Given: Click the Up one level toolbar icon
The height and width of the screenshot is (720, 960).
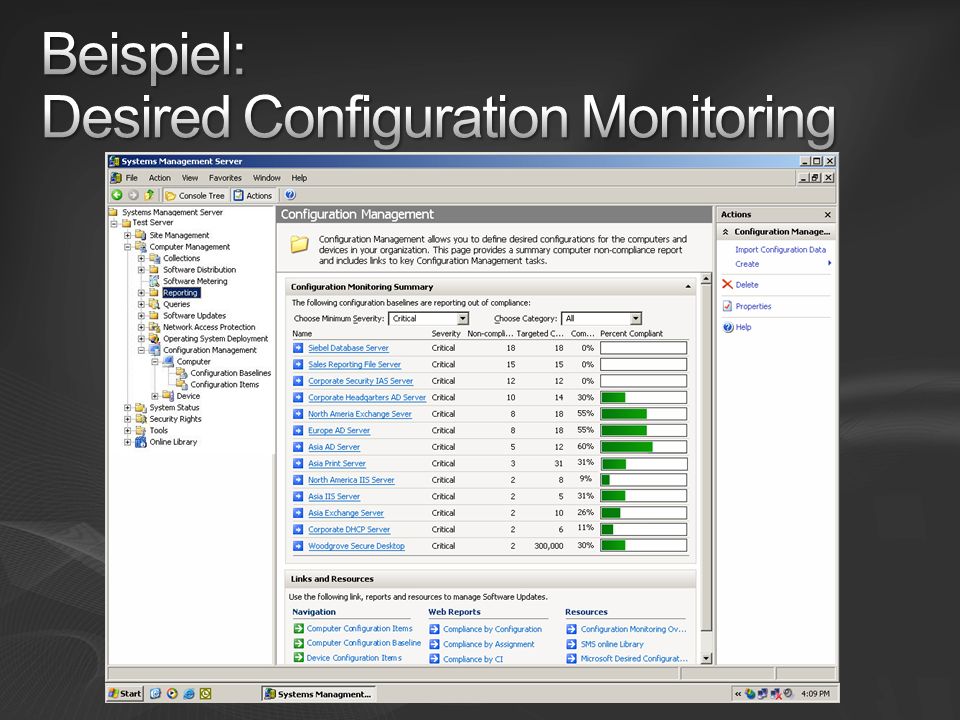Looking at the screenshot, I should point(149,195).
